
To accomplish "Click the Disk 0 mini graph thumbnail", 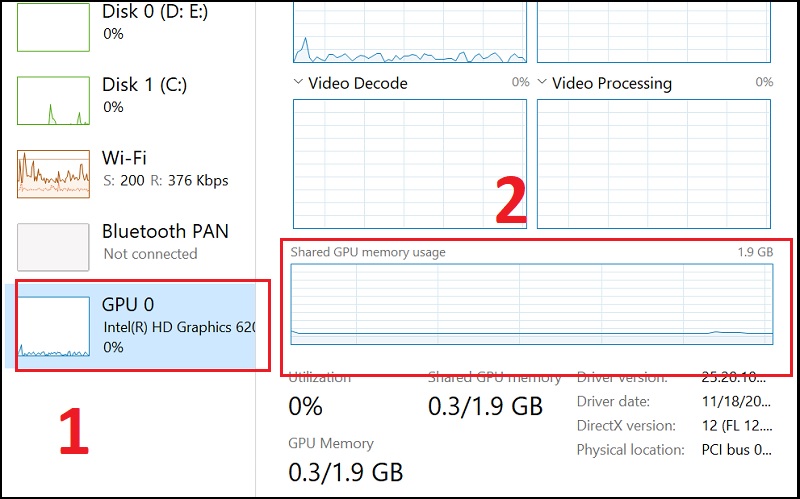I will tap(54, 27).
